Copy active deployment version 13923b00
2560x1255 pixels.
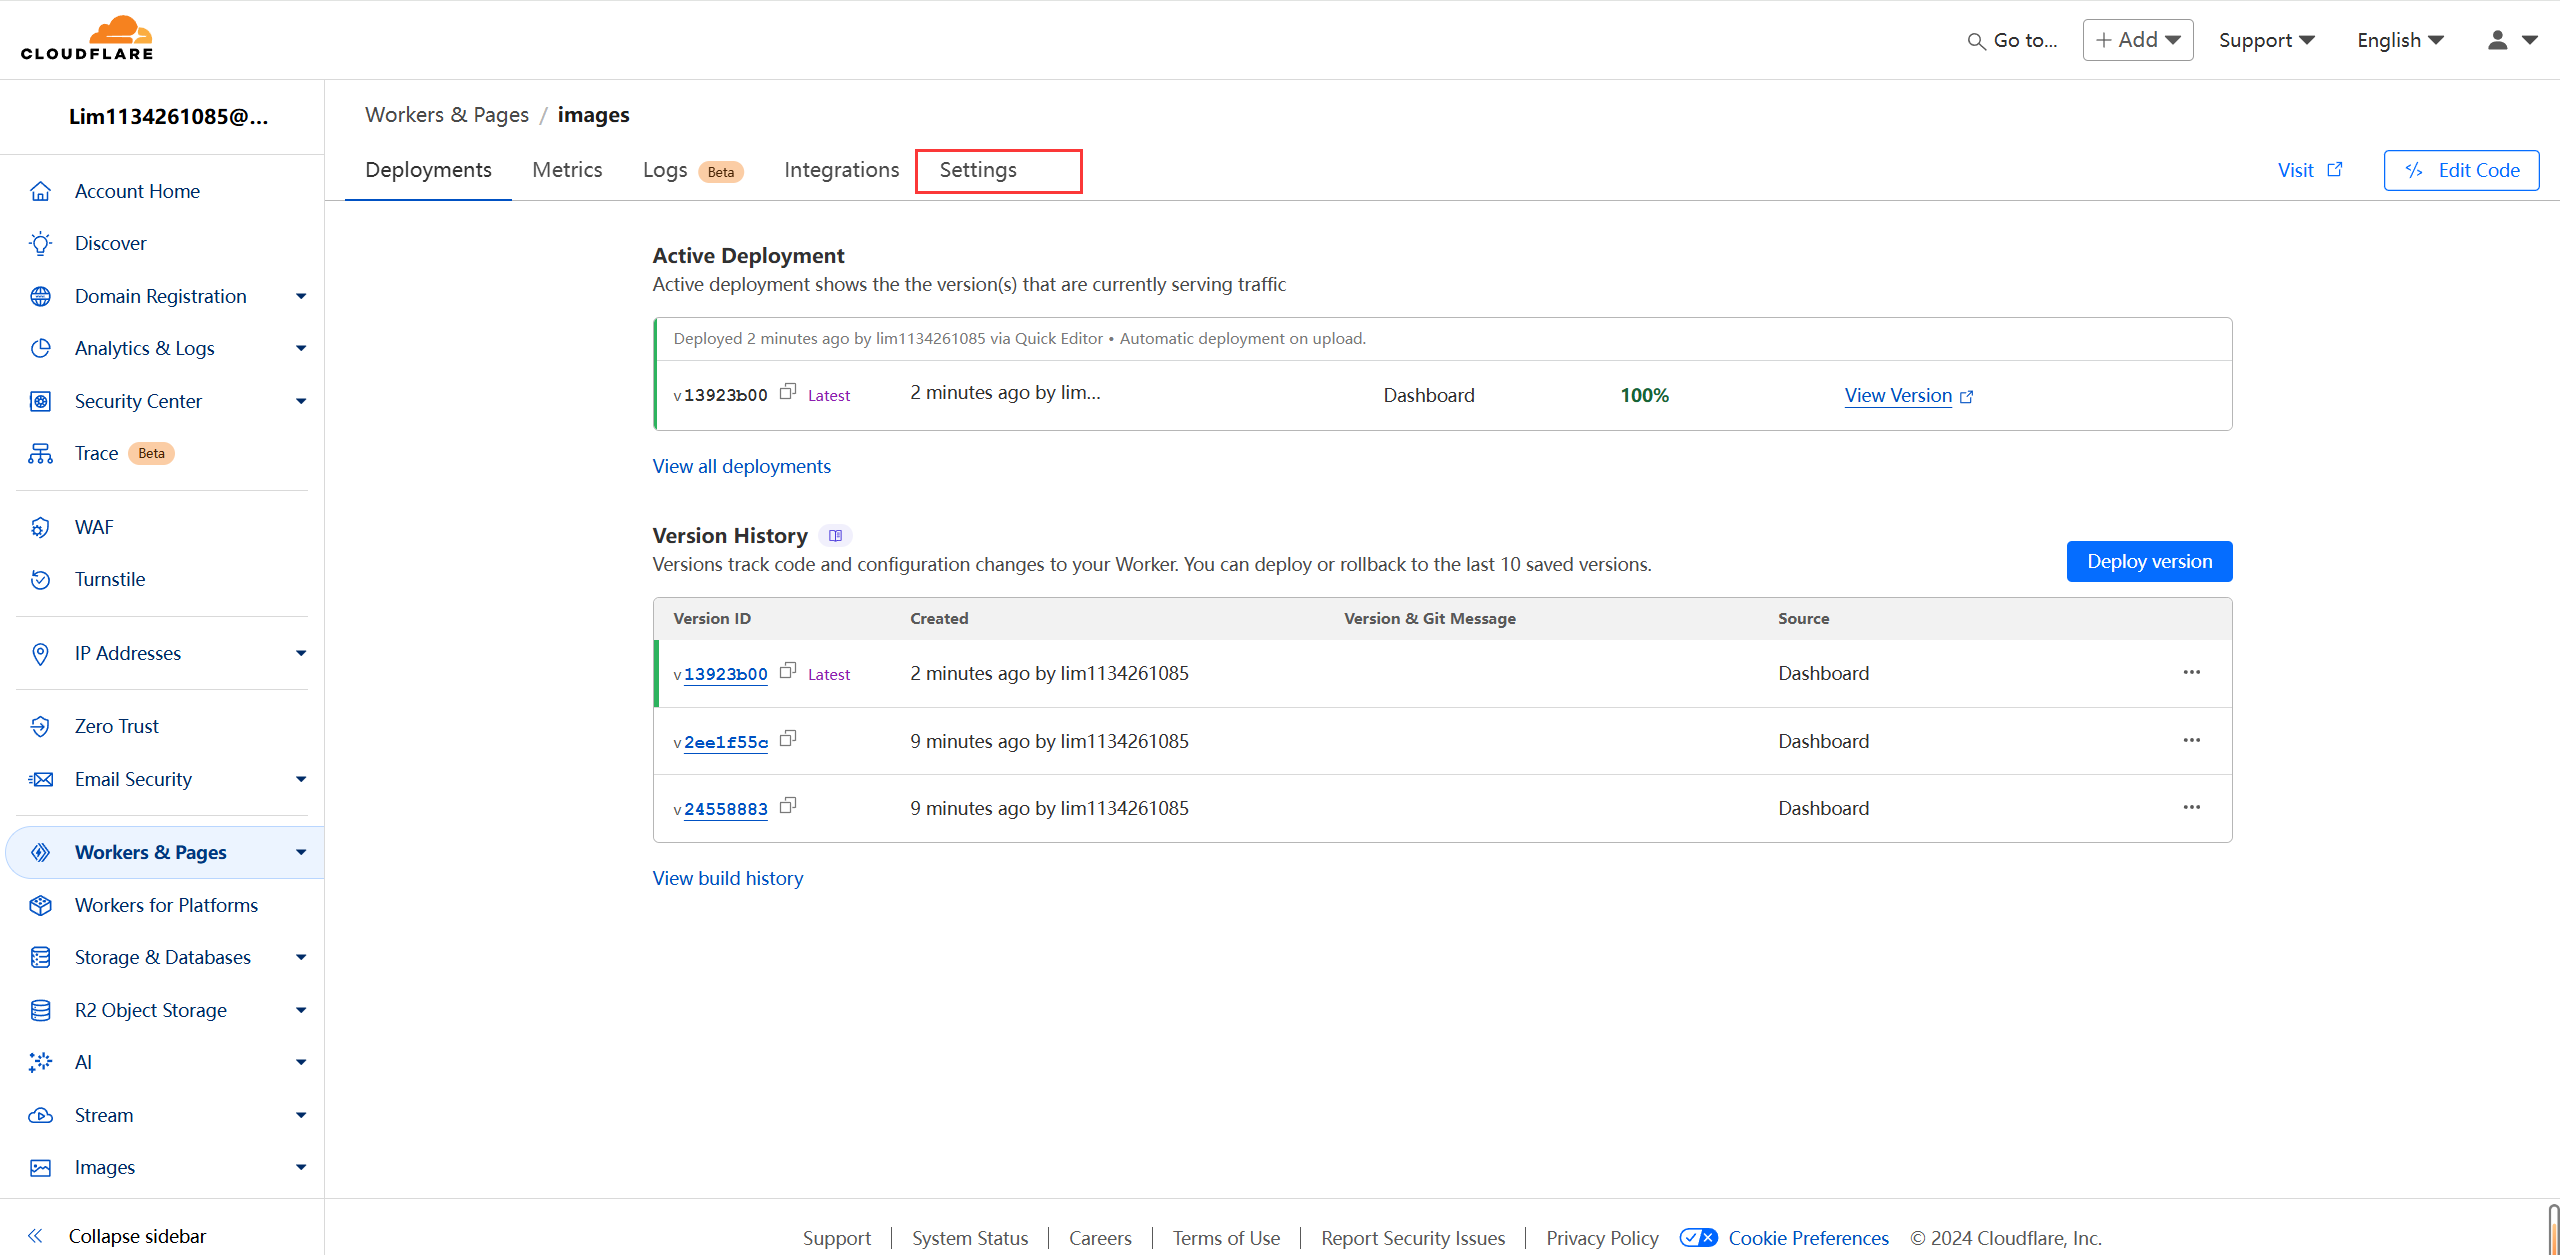coord(788,392)
